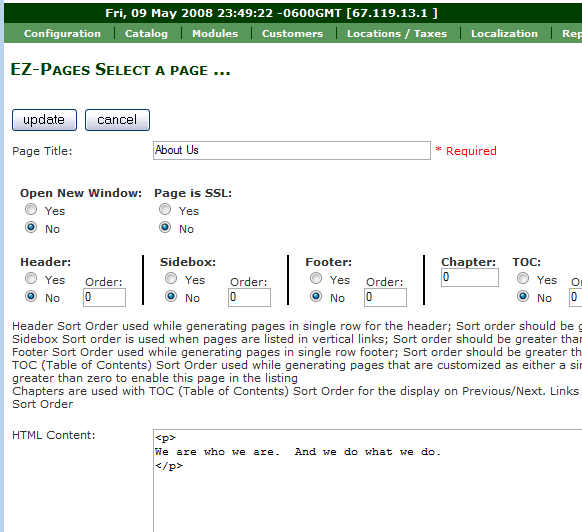Screen dimensions: 582x532
Task: Click the Page Title label
Action: pos(42,151)
